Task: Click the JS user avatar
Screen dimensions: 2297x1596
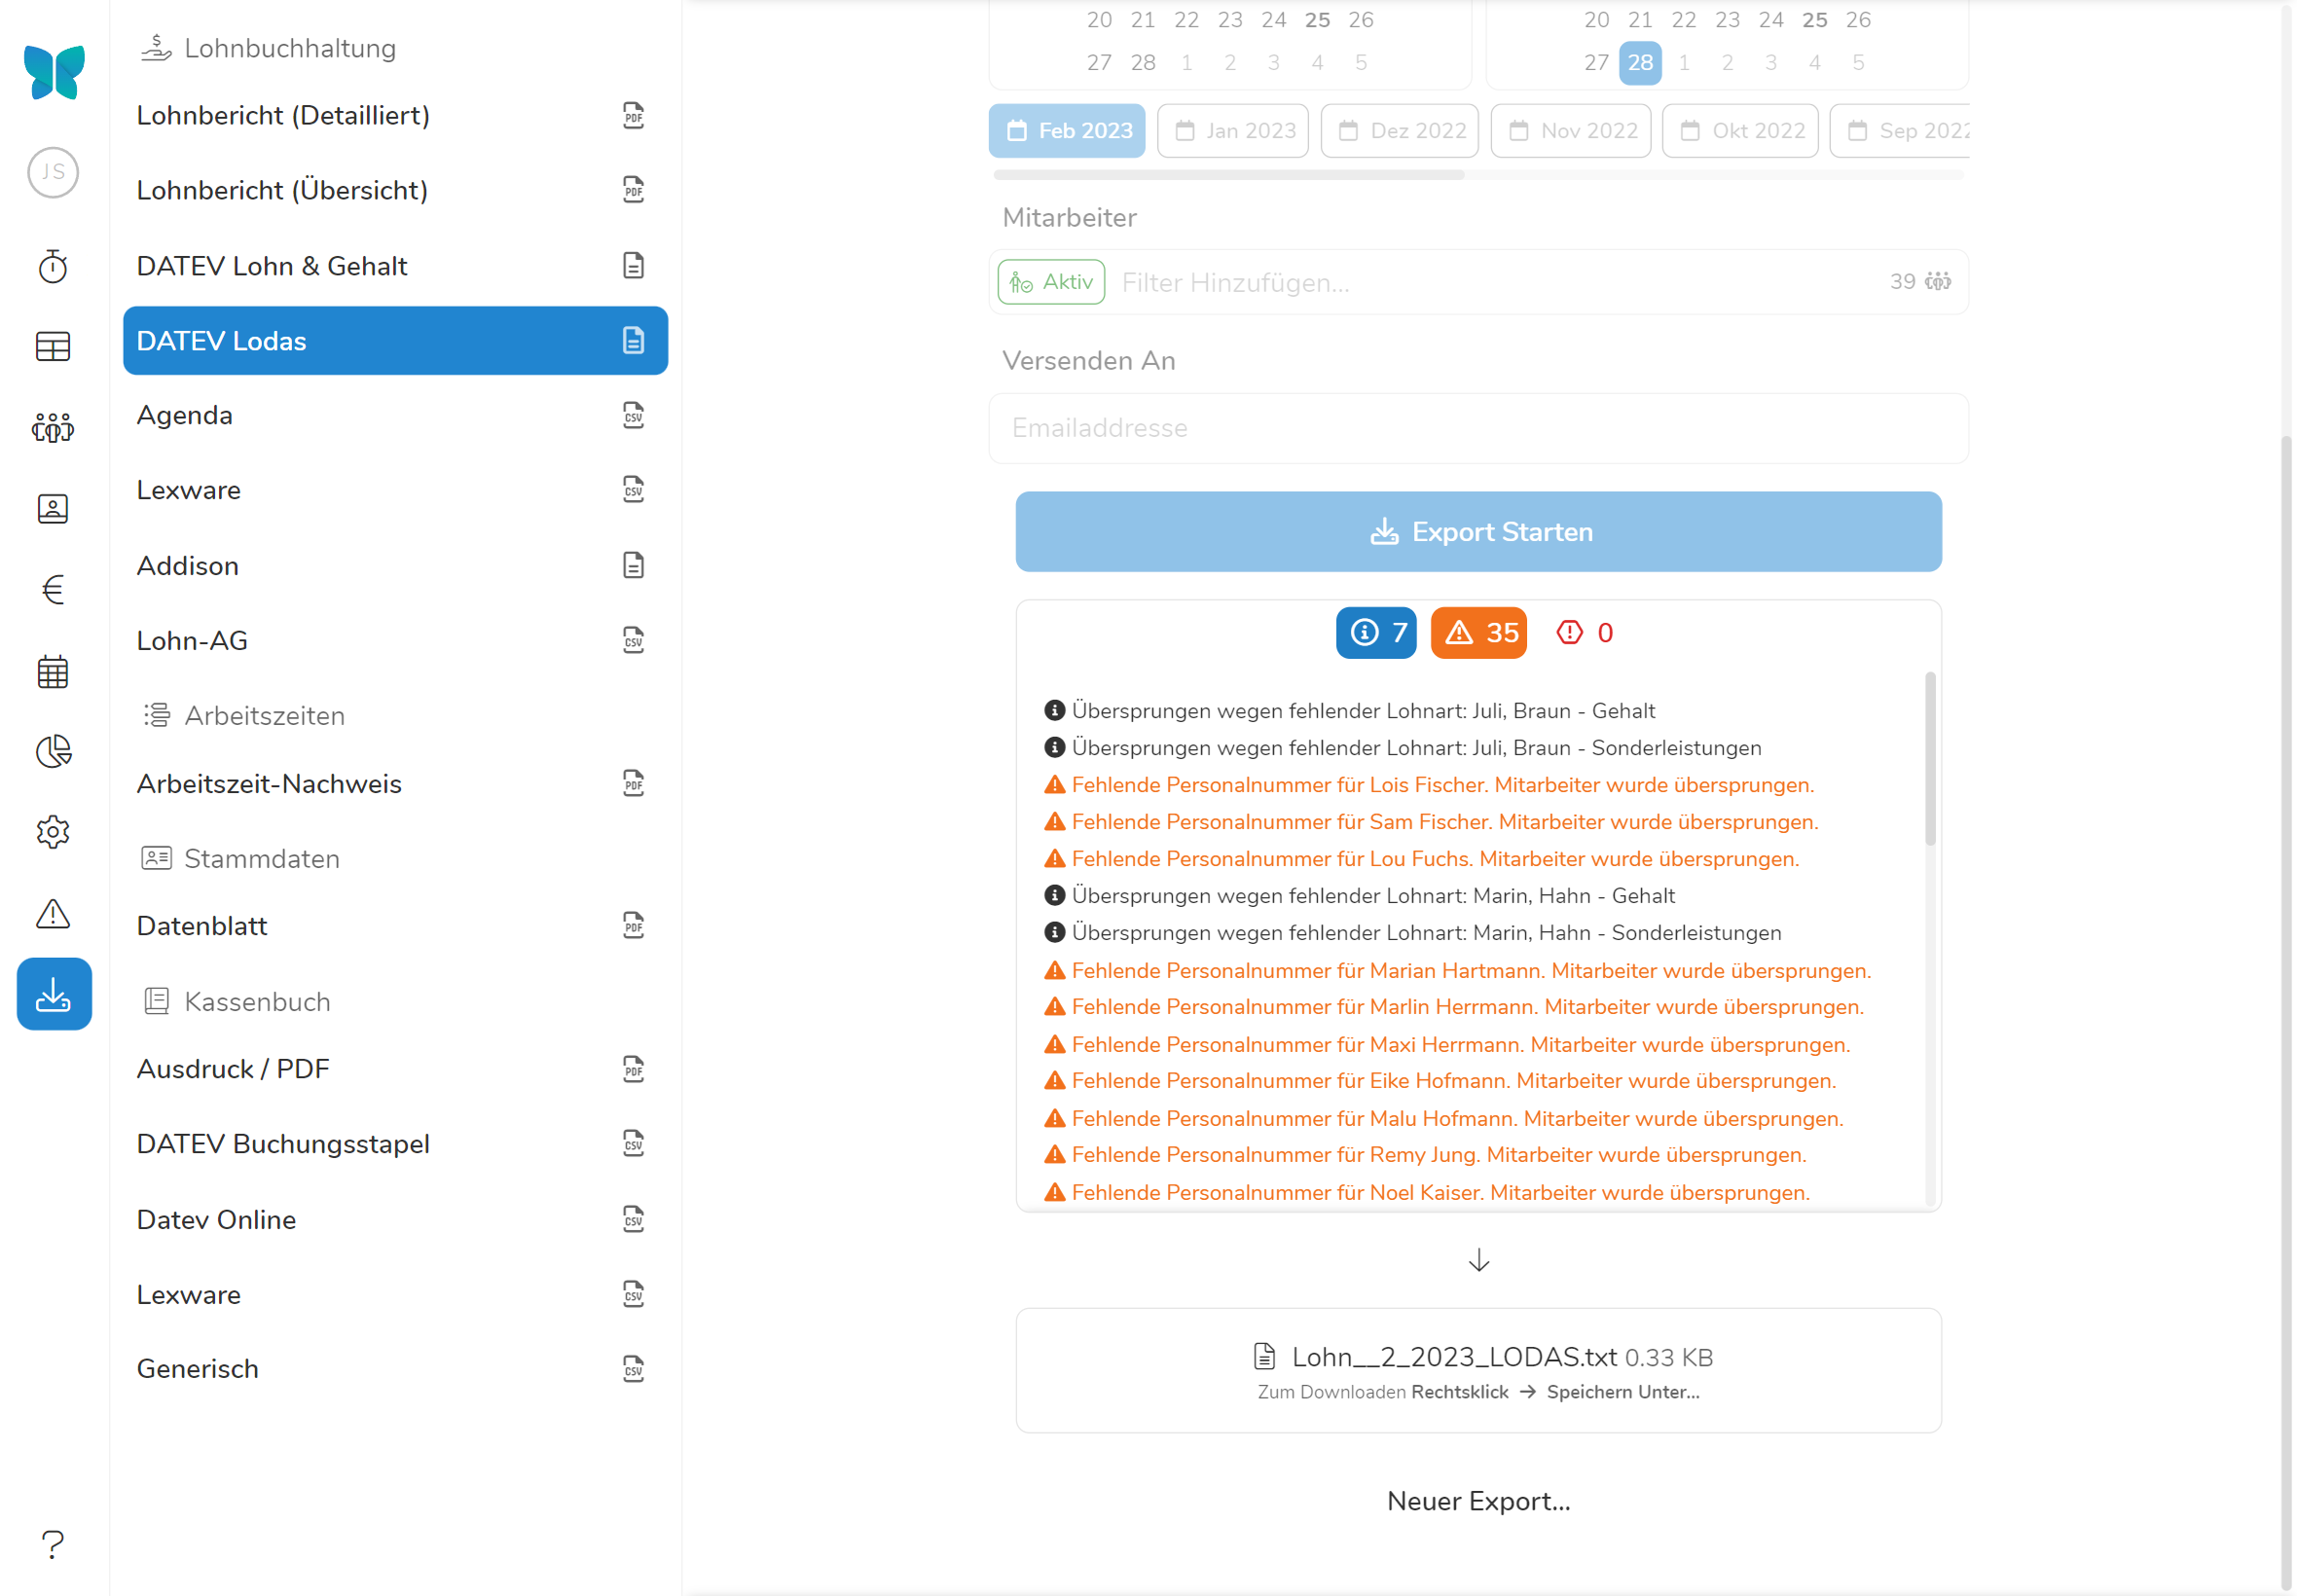Action: 53,172
